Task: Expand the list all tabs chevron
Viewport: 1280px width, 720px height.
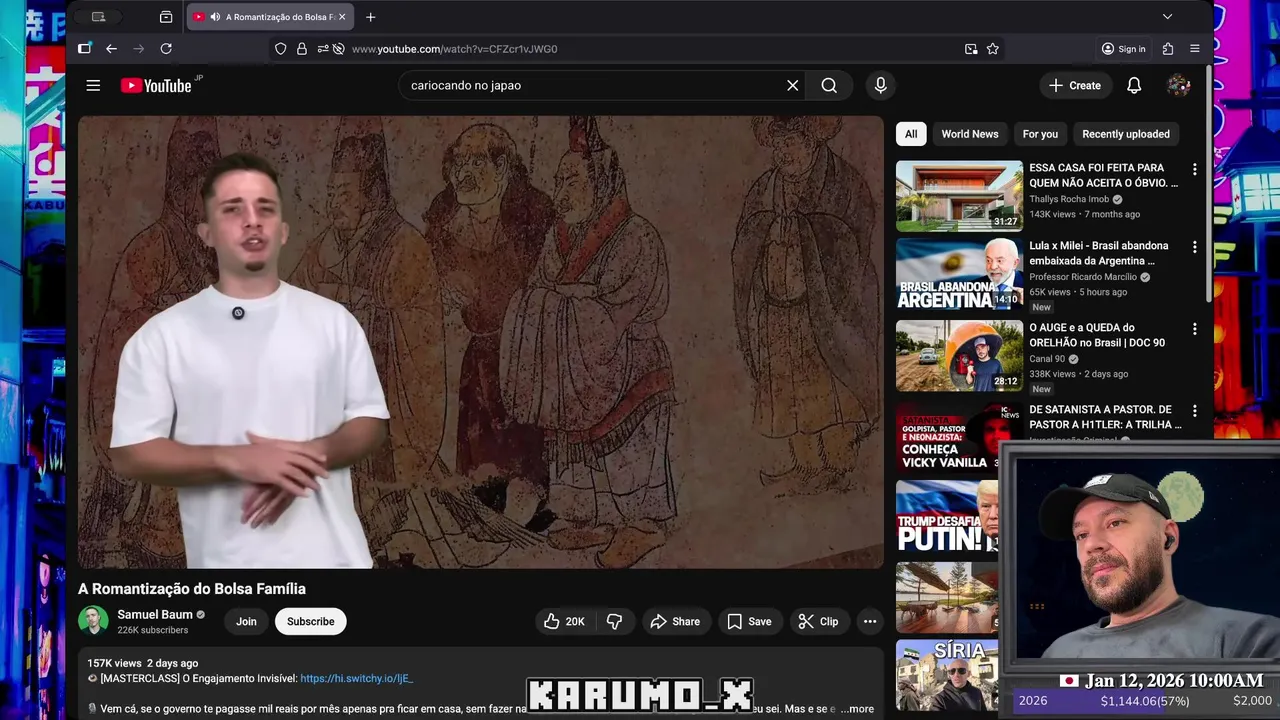Action: [1167, 17]
